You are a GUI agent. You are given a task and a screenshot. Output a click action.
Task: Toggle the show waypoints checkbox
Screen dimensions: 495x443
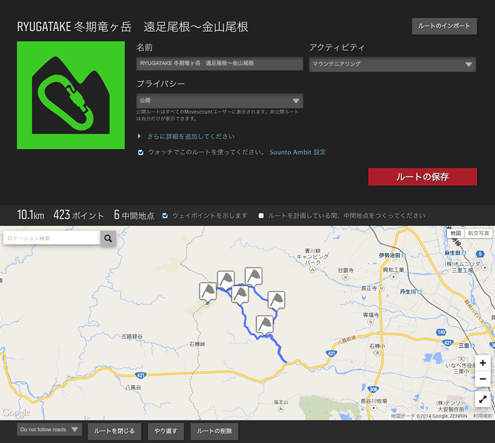(x=165, y=216)
